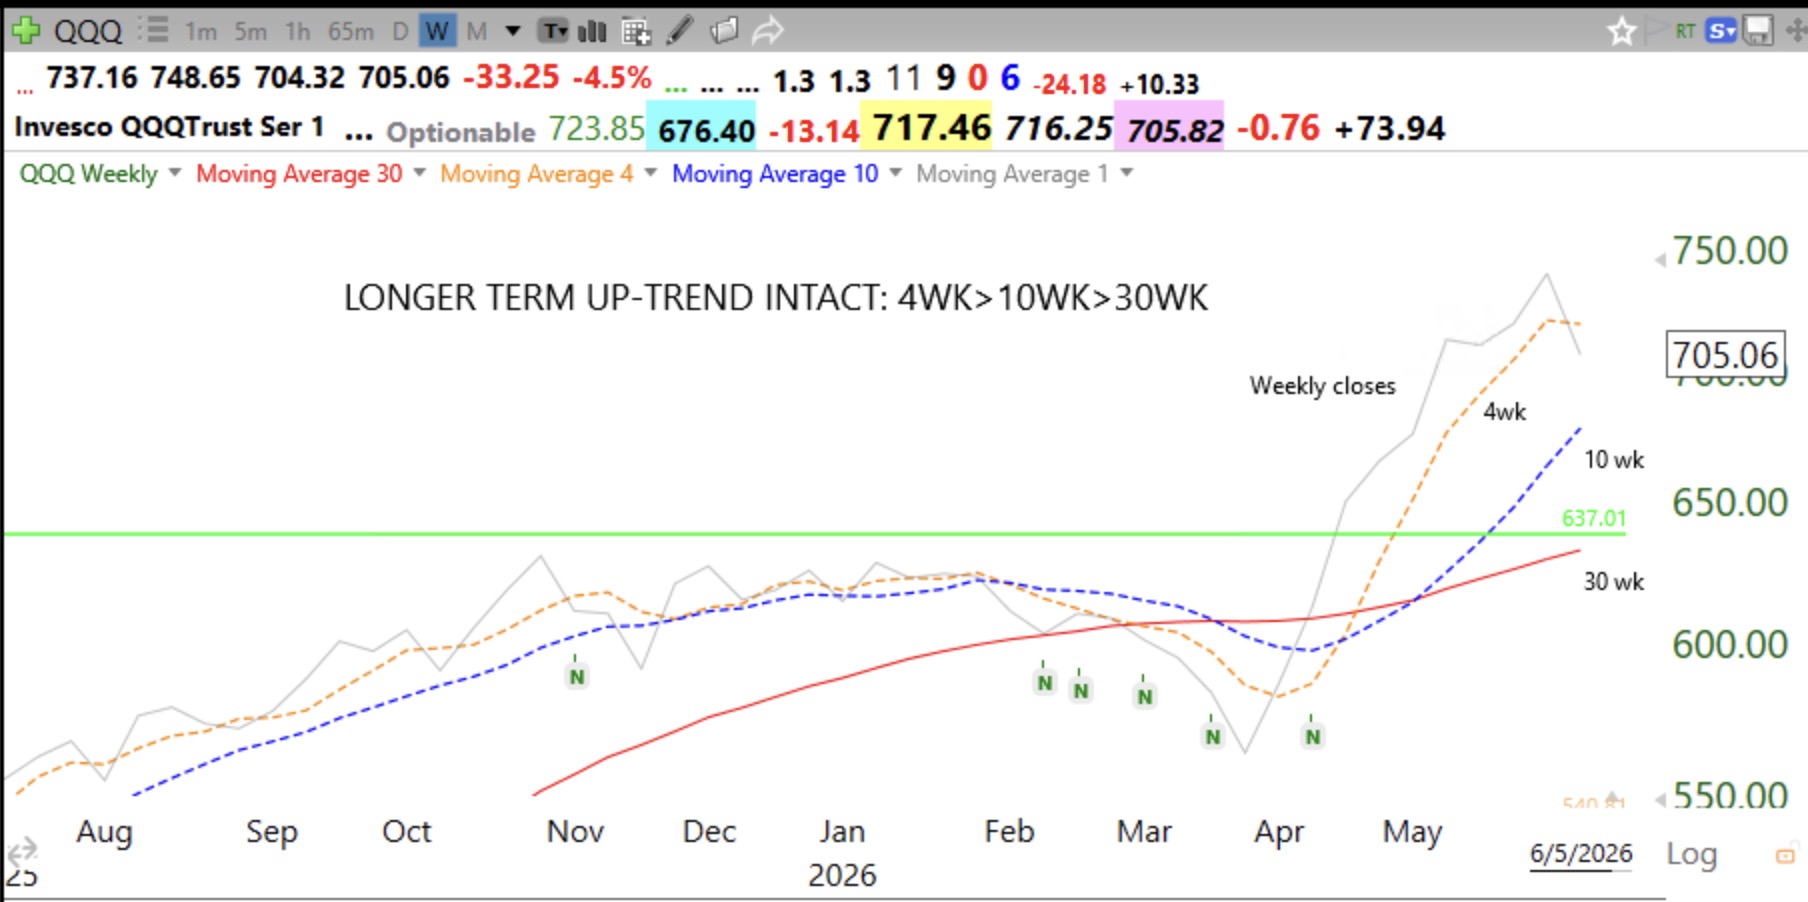Click the 750.00 price axis label

(x=1730, y=251)
